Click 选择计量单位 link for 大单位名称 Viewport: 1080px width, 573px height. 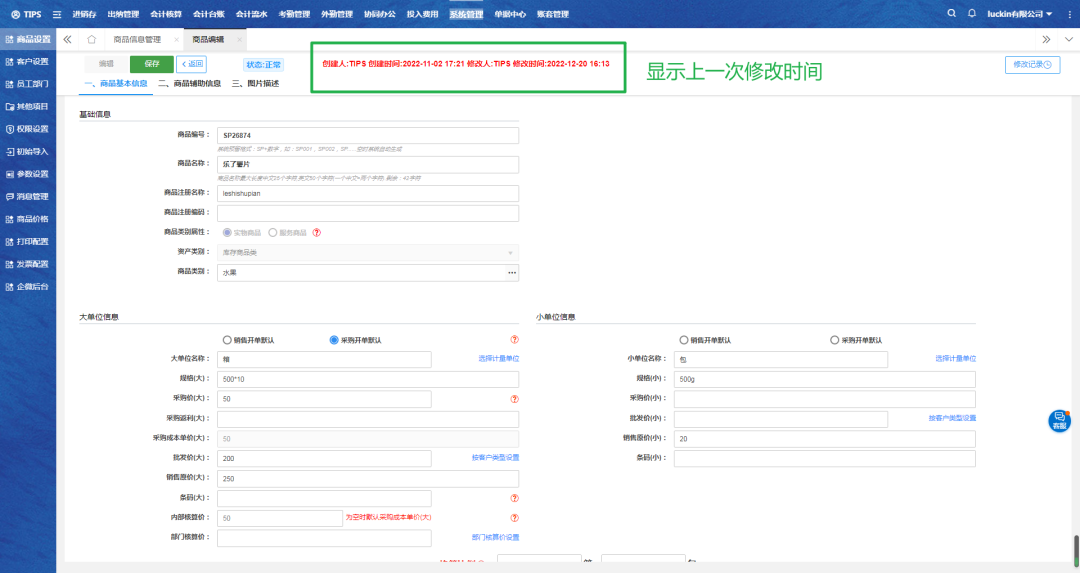[498, 358]
